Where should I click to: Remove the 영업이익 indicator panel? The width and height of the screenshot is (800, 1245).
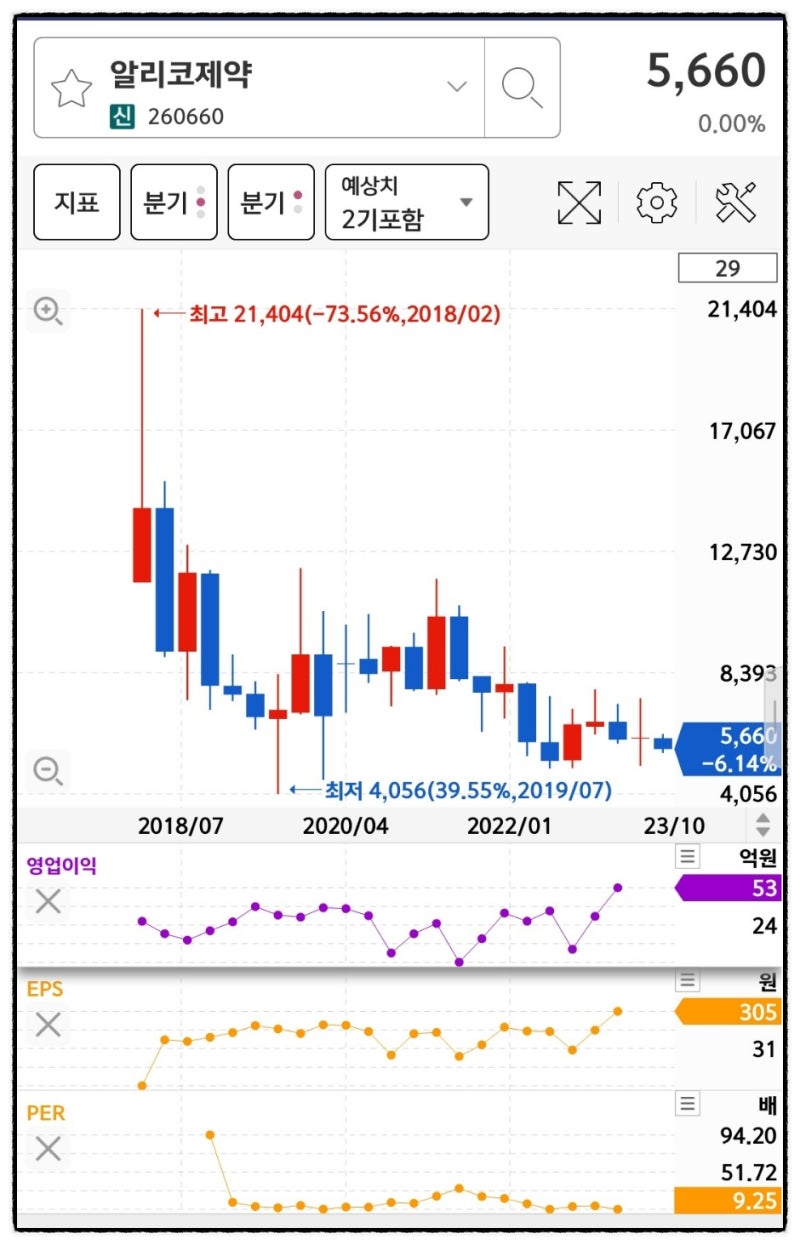coord(48,902)
